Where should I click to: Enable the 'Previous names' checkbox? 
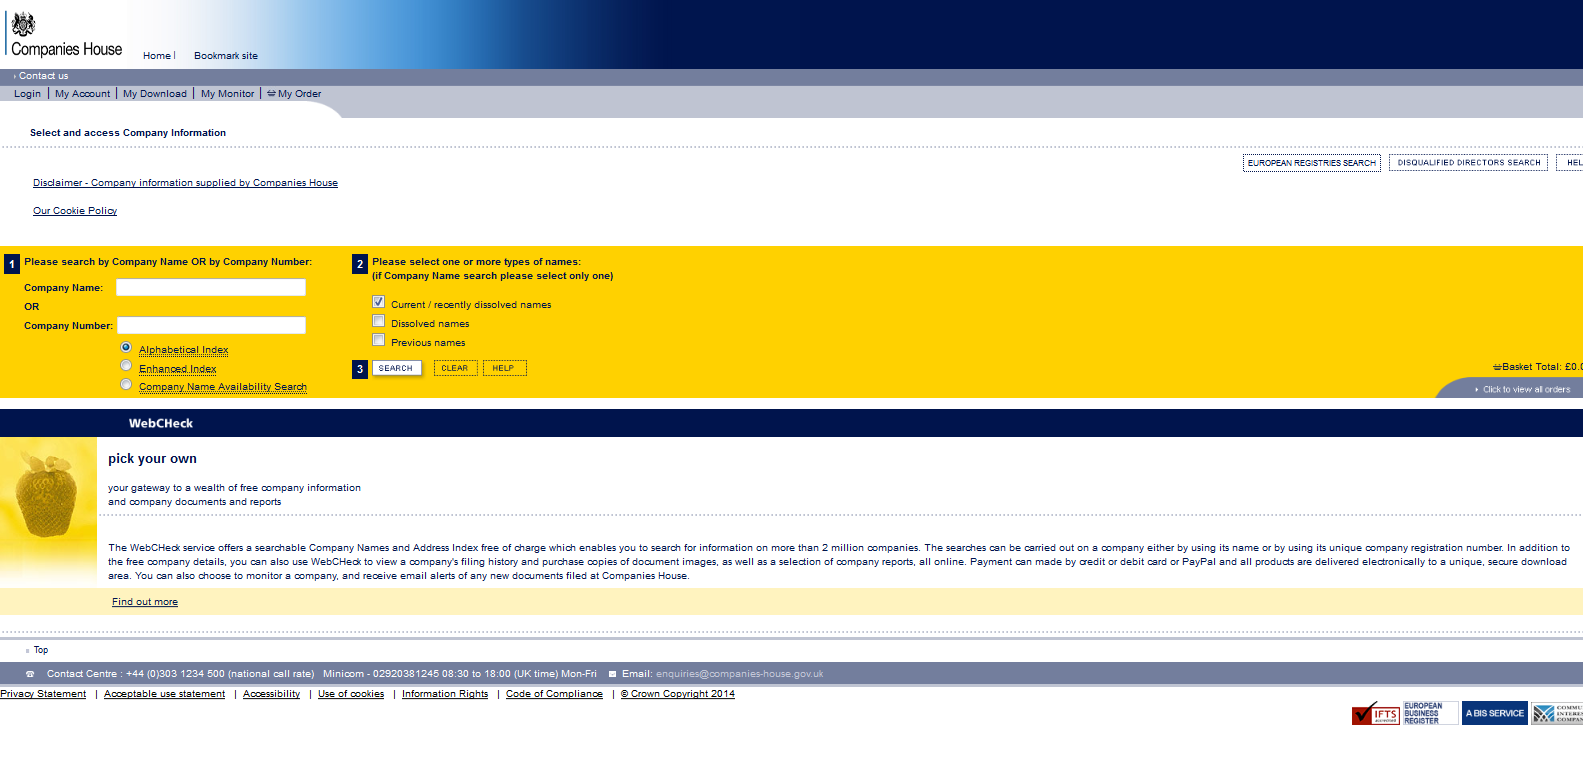click(378, 340)
